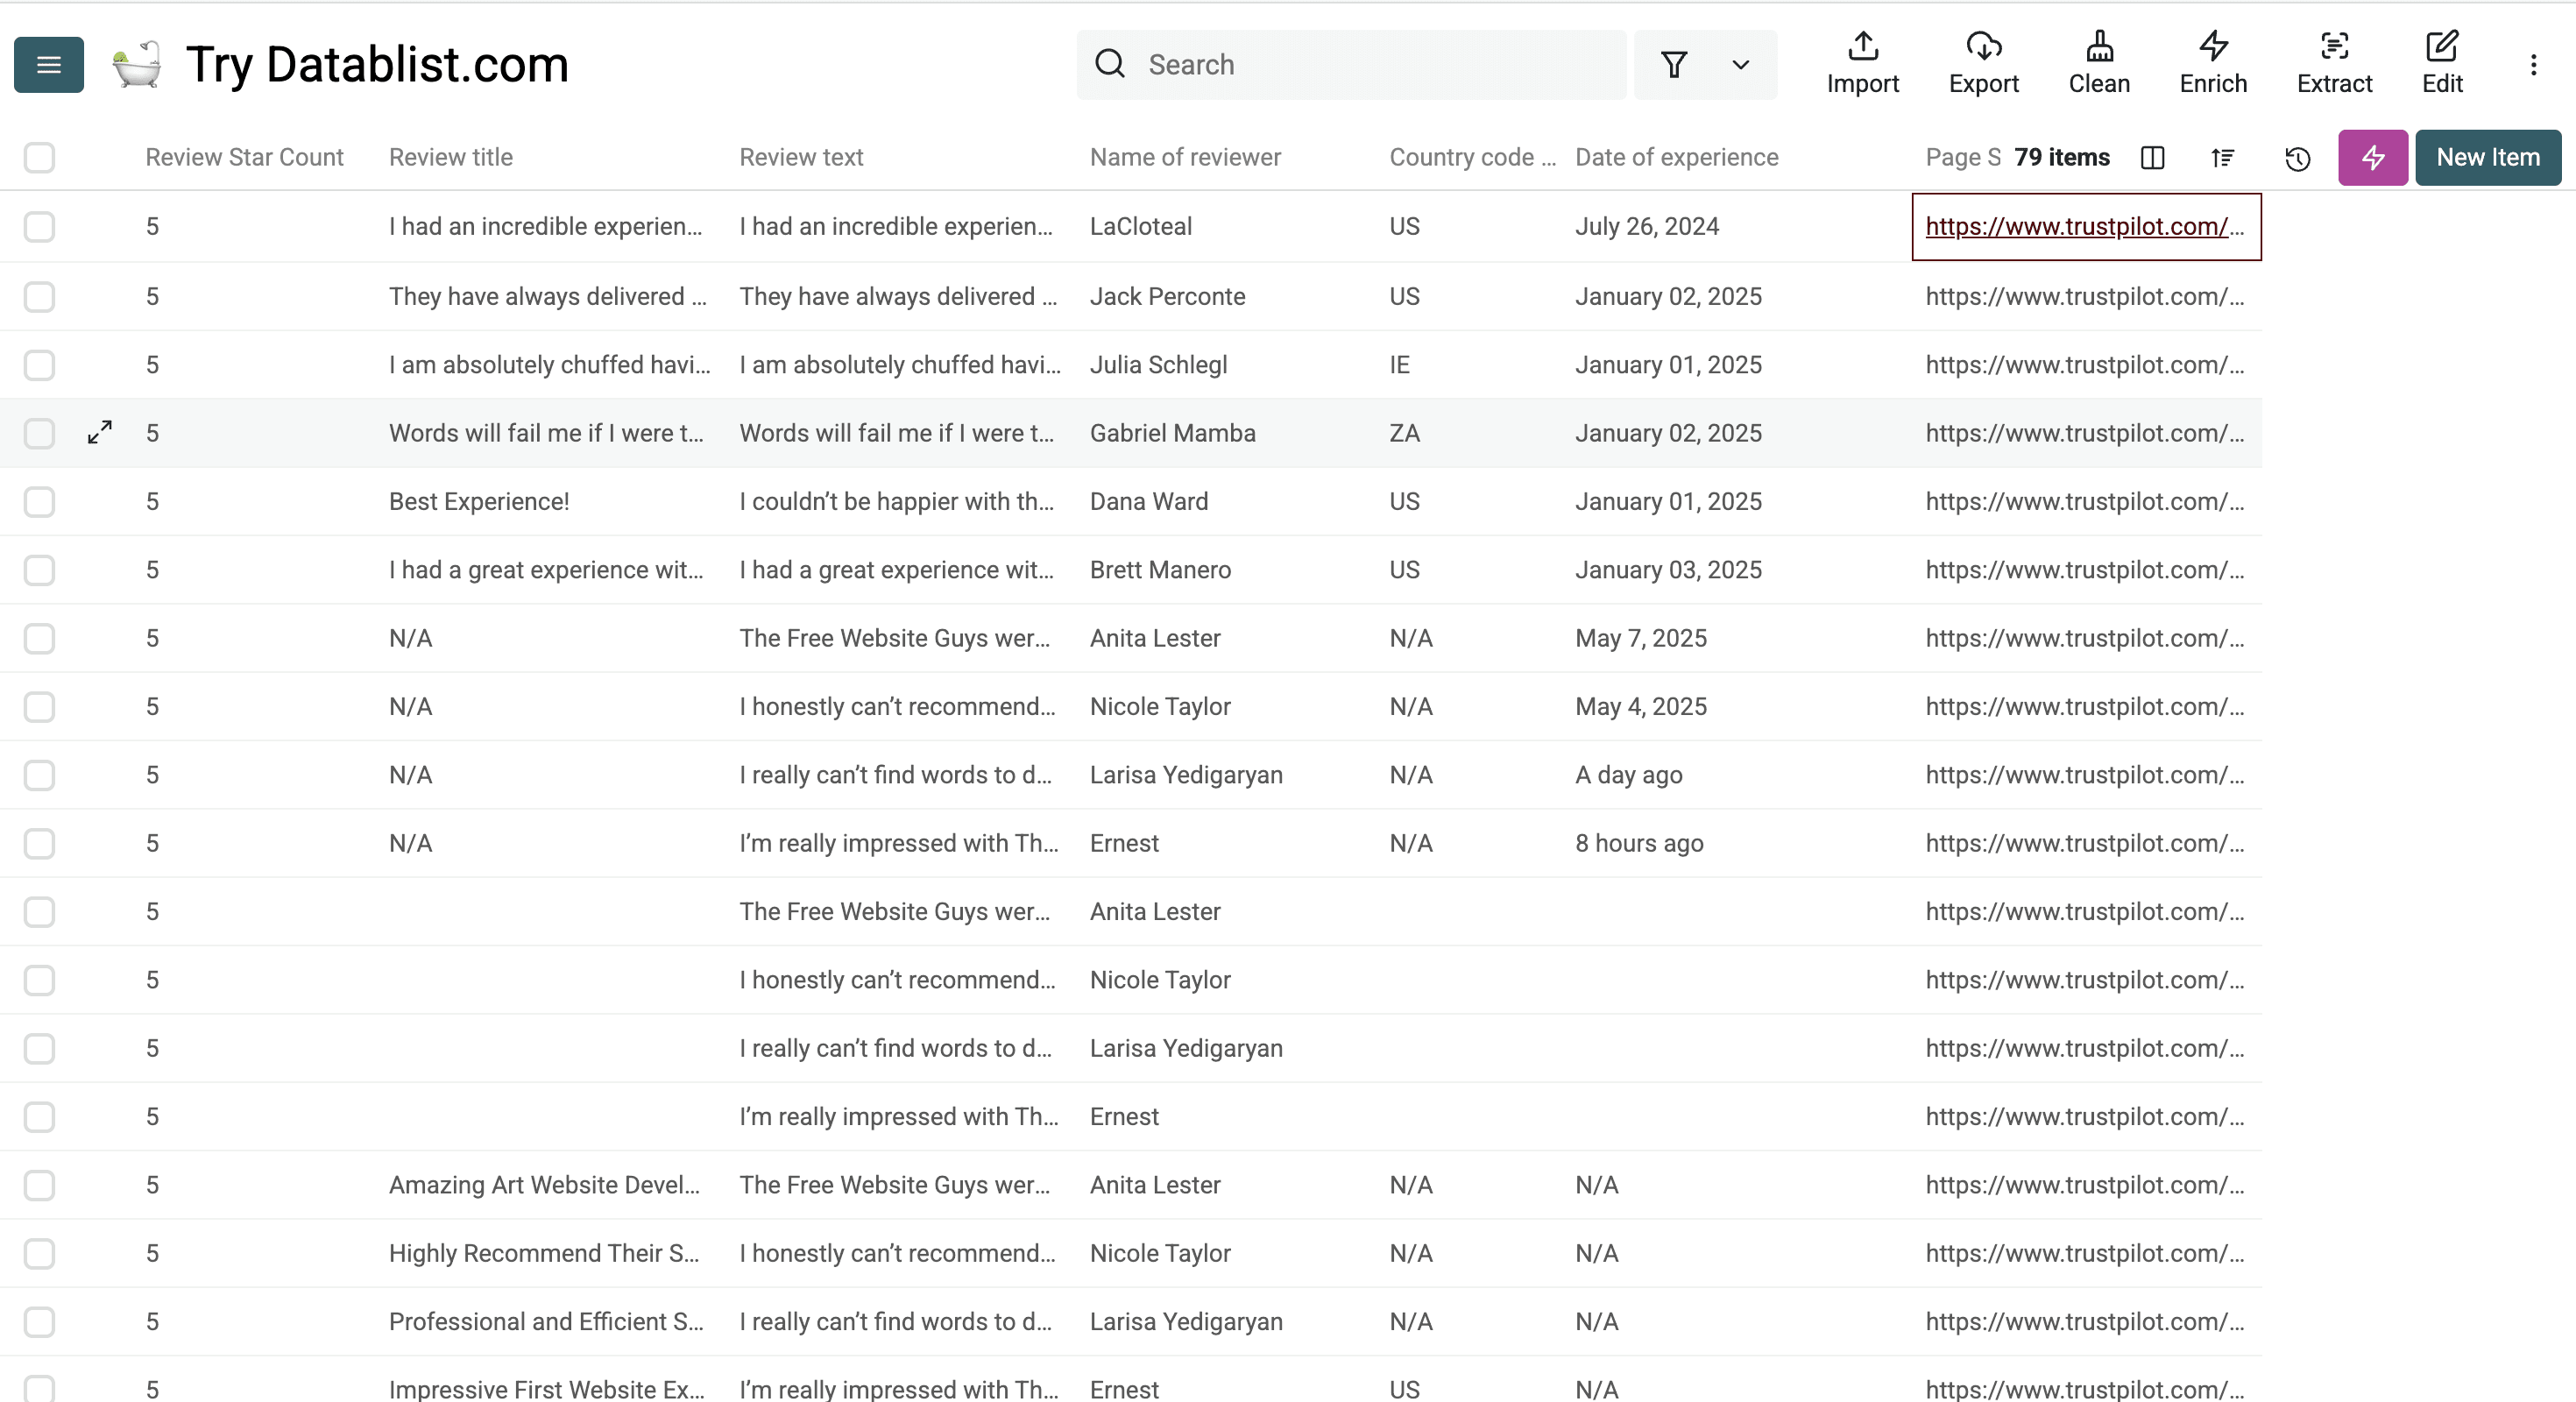The width and height of the screenshot is (2576, 1402).
Task: Open the Export tool
Action: [x=1984, y=63]
